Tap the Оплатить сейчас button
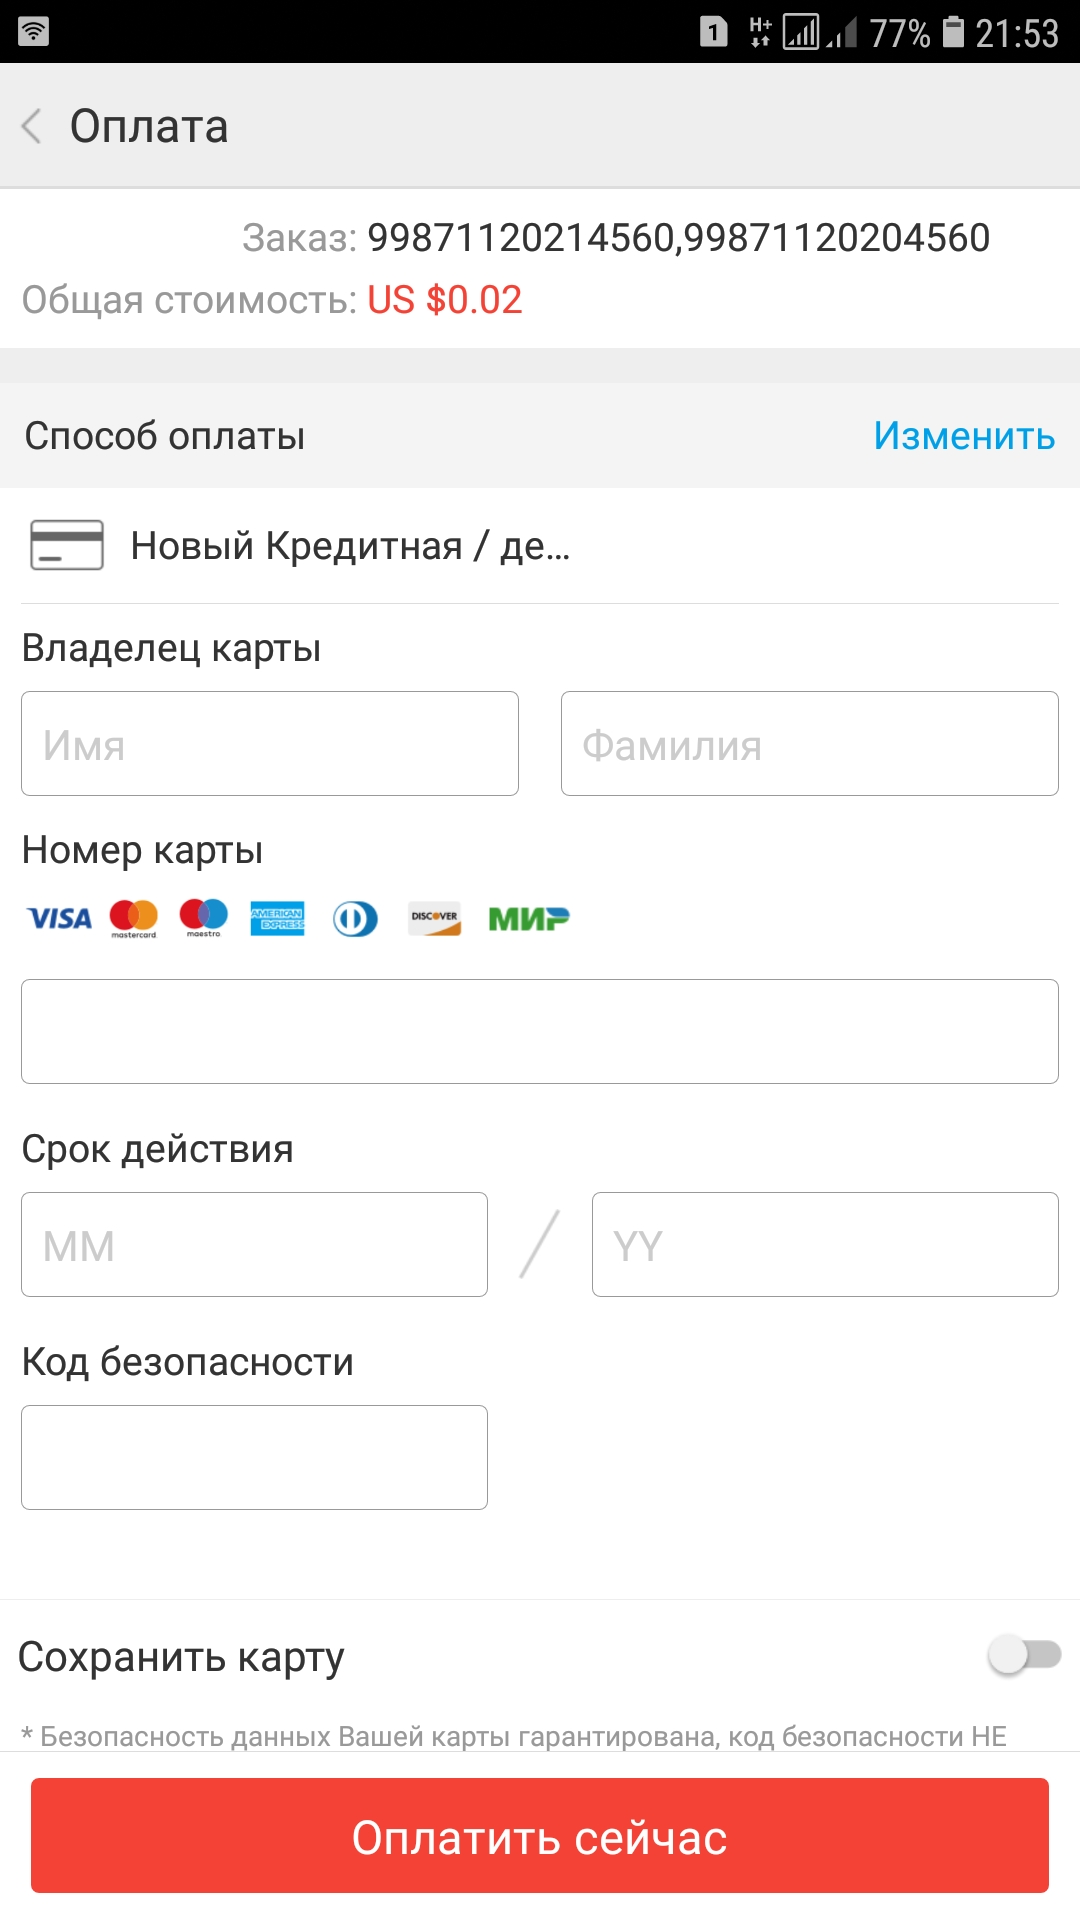This screenshot has width=1080, height=1920. pyautogui.click(x=540, y=1836)
